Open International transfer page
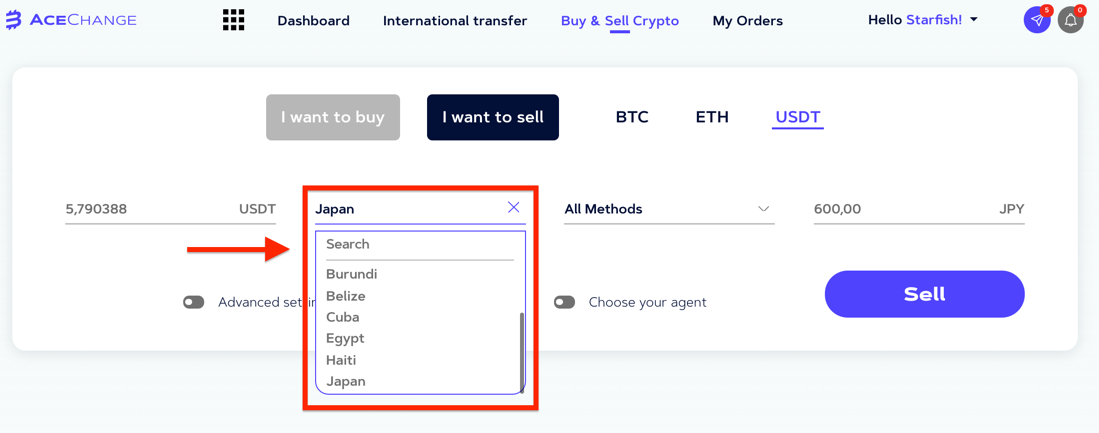1099x433 pixels. click(455, 21)
